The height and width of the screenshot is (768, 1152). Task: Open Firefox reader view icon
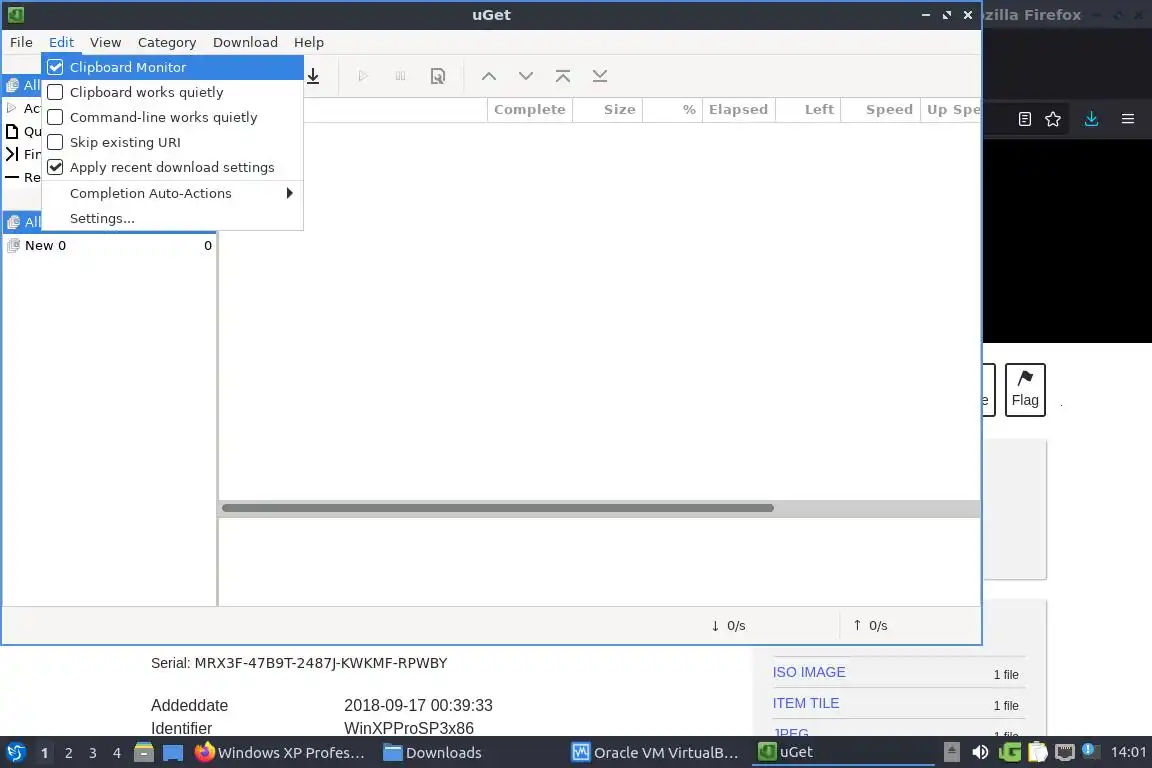pyautogui.click(x=1025, y=119)
